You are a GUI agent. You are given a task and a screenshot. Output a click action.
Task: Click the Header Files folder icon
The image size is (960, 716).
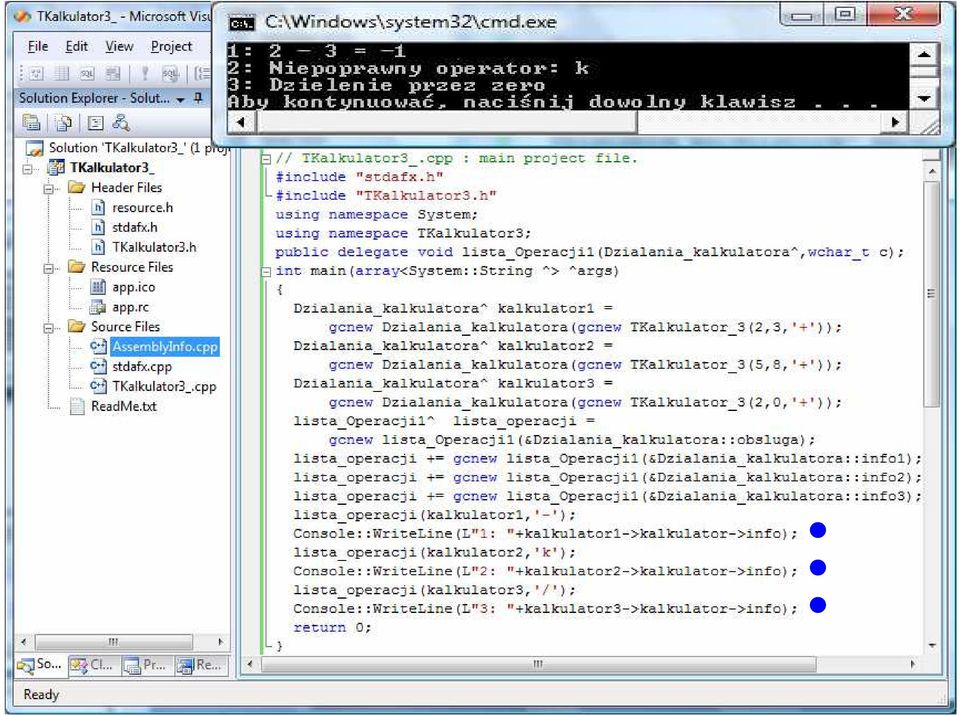click(x=77, y=187)
